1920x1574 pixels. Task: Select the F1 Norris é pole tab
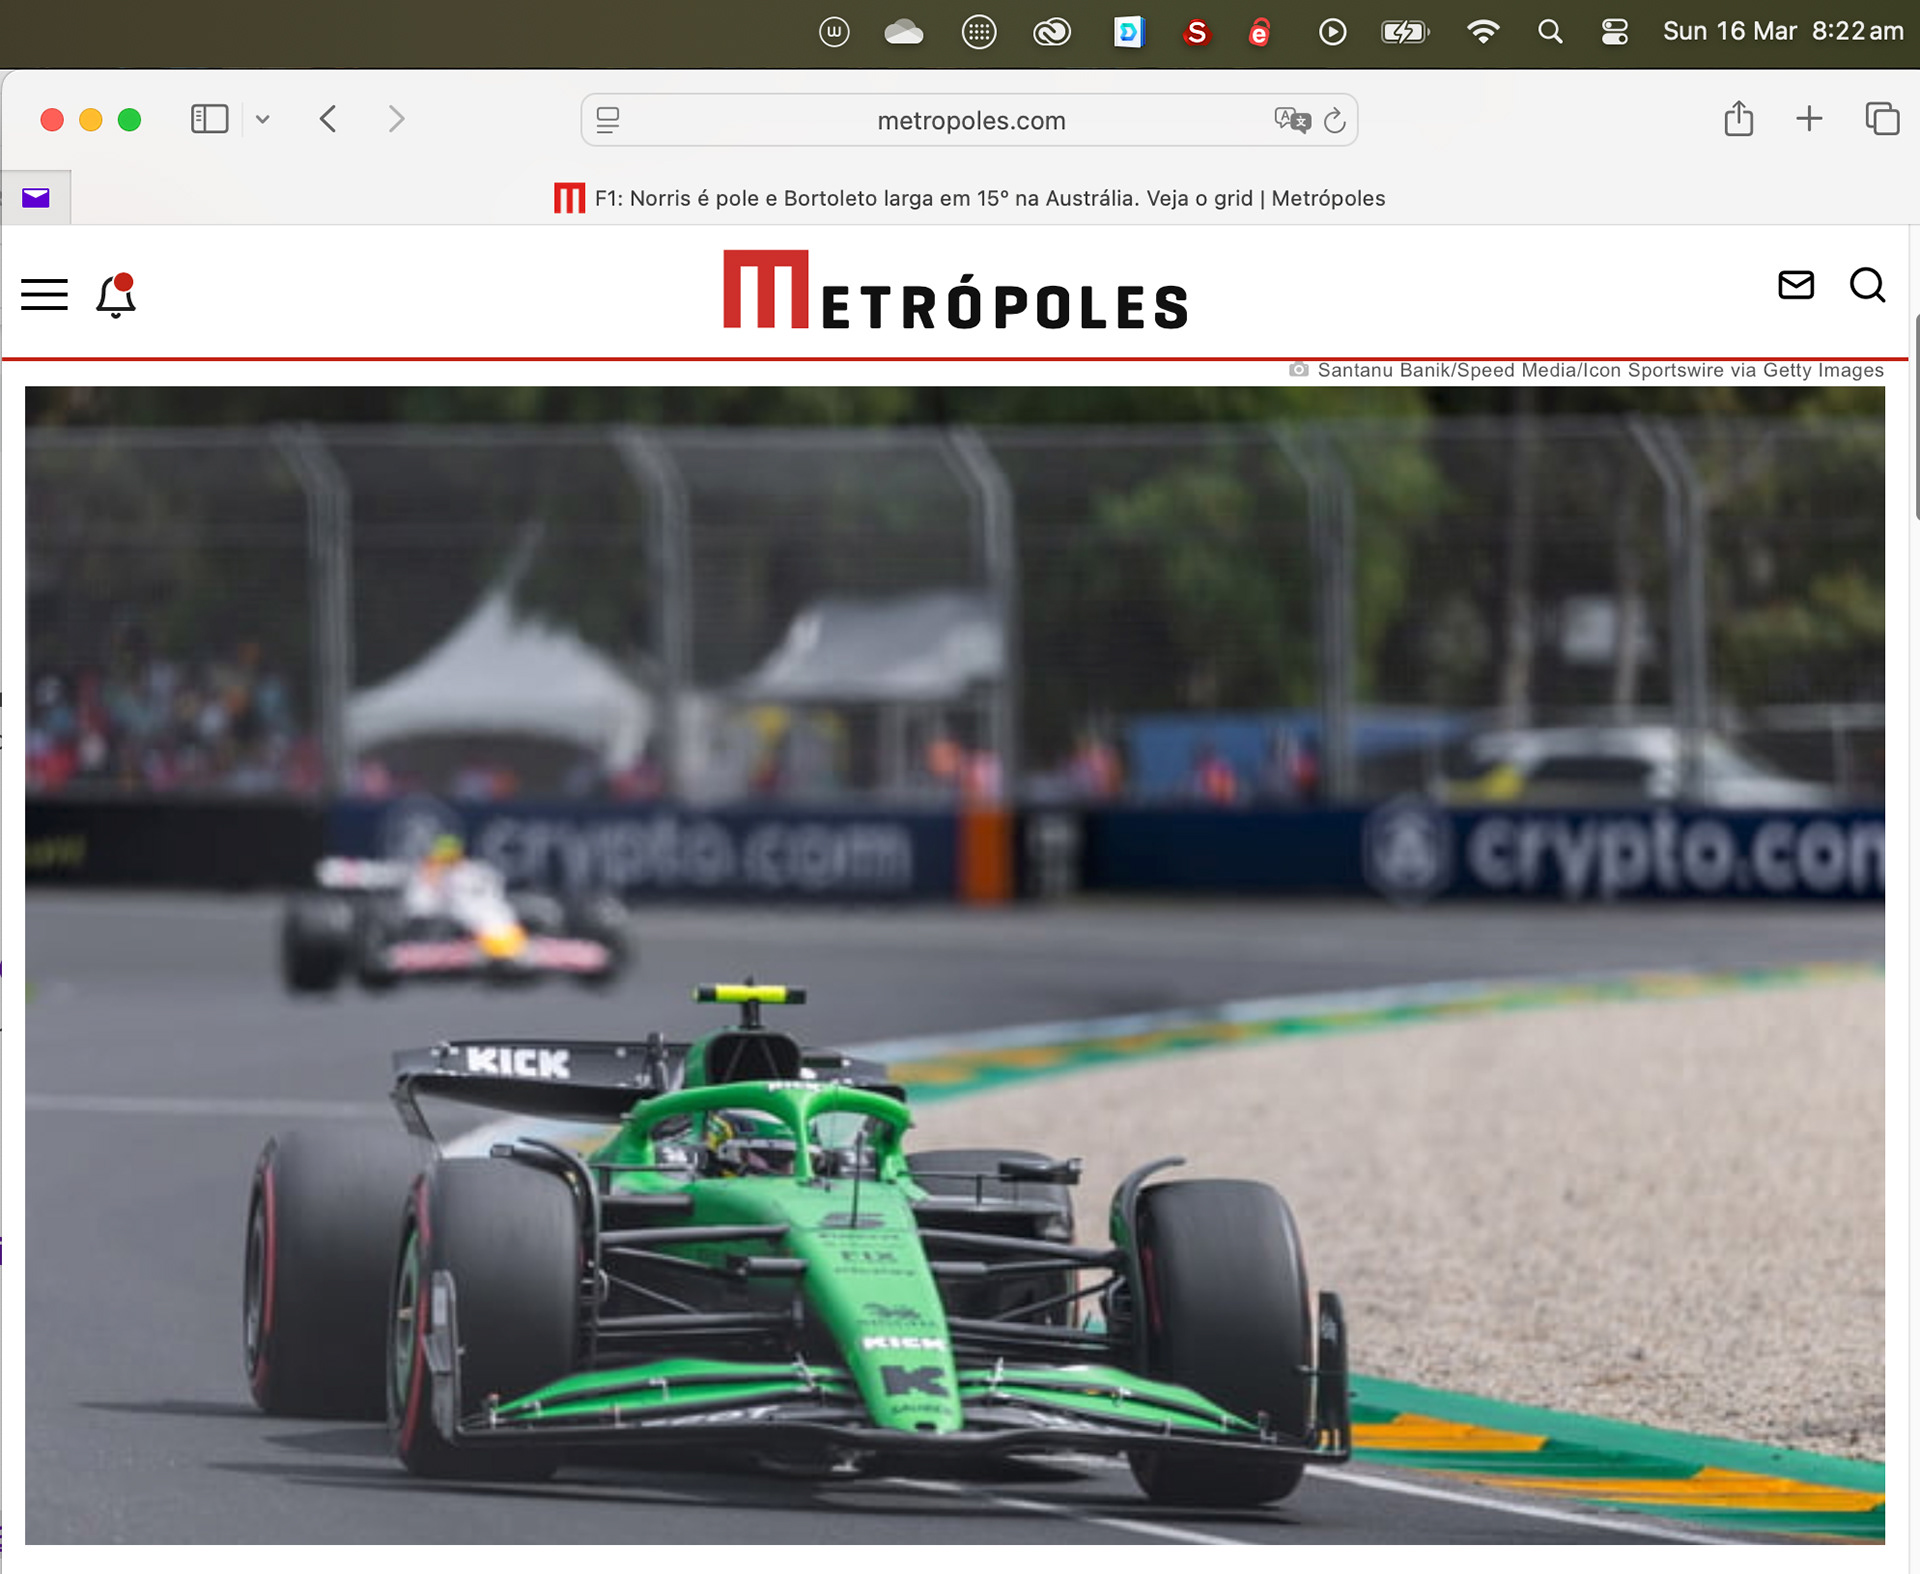point(970,198)
